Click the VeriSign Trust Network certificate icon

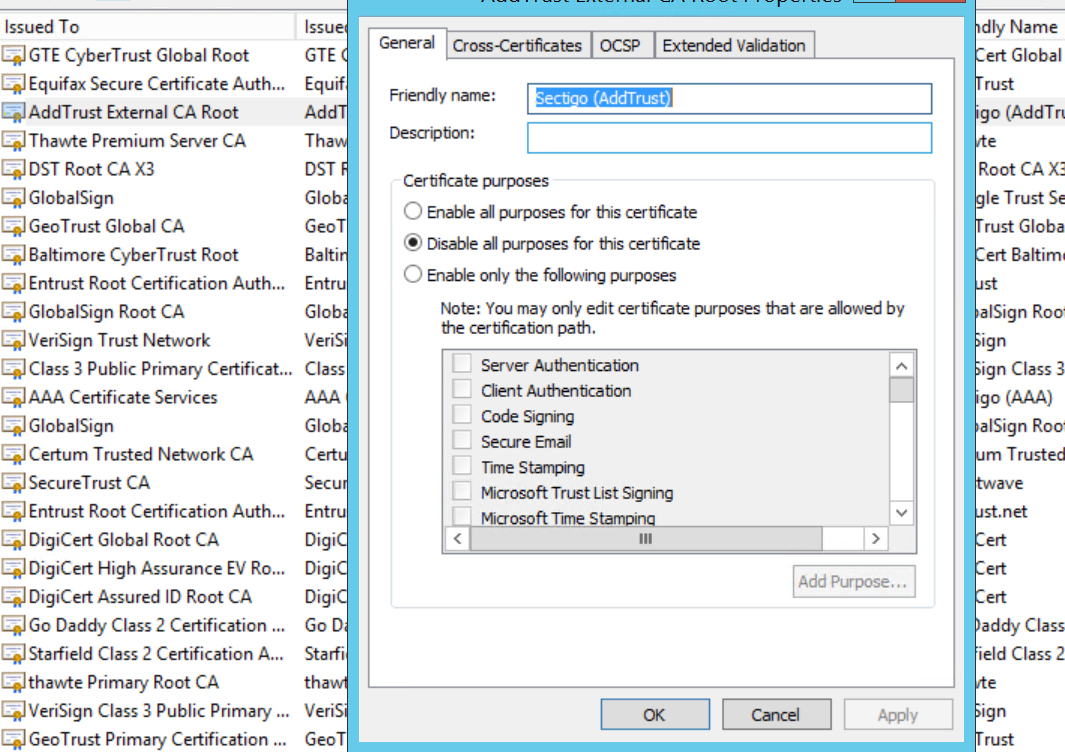tap(14, 340)
